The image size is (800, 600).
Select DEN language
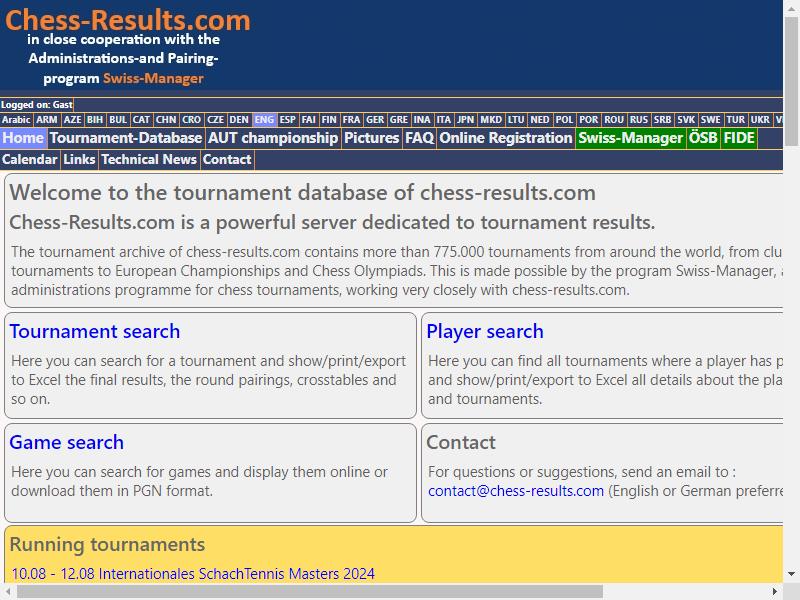[239, 119]
